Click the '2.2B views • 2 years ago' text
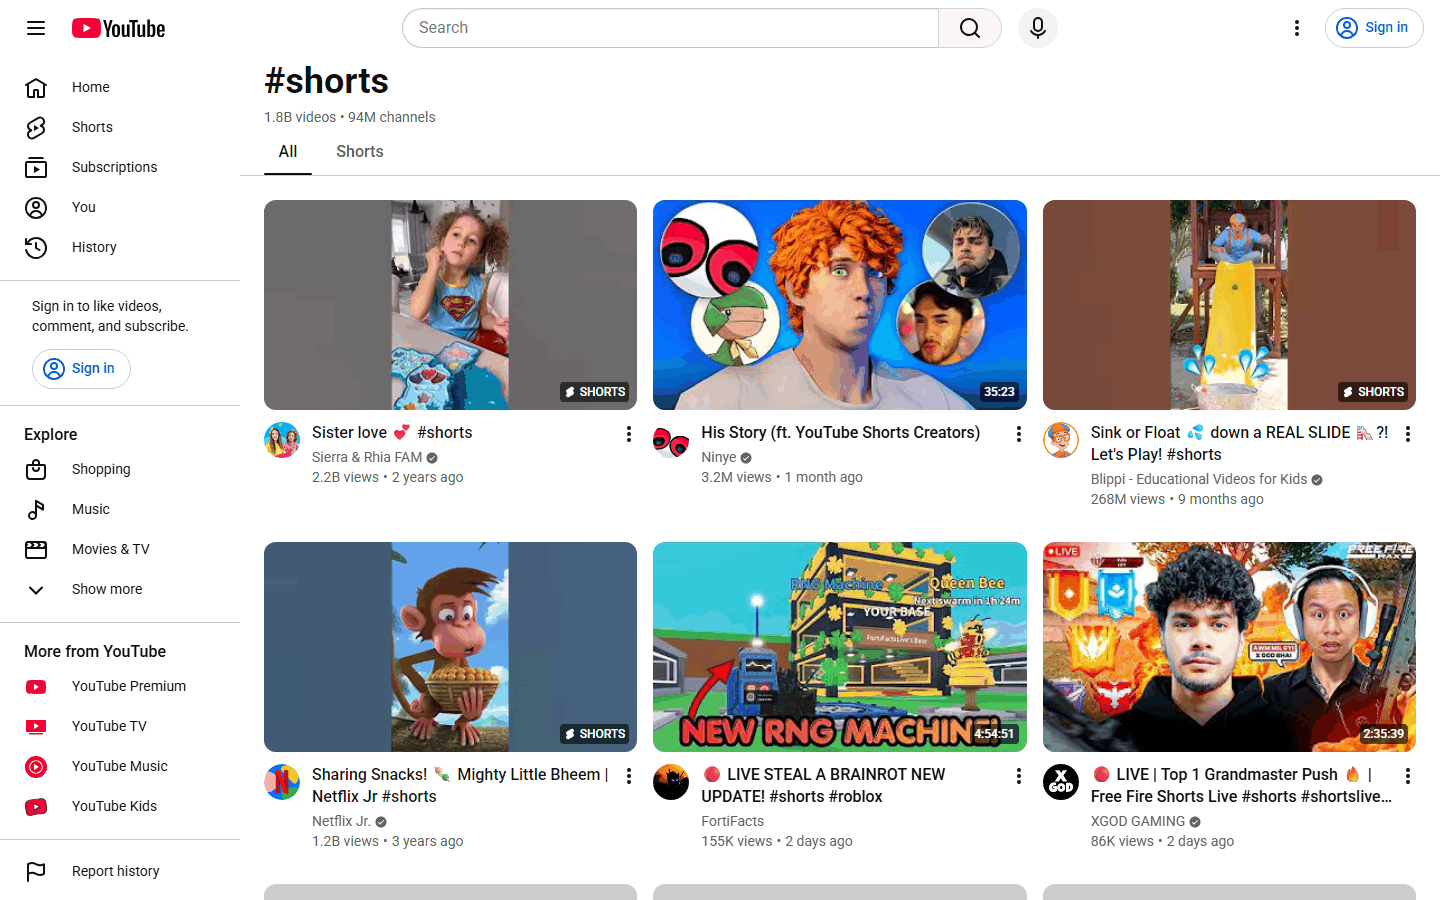 tap(388, 477)
